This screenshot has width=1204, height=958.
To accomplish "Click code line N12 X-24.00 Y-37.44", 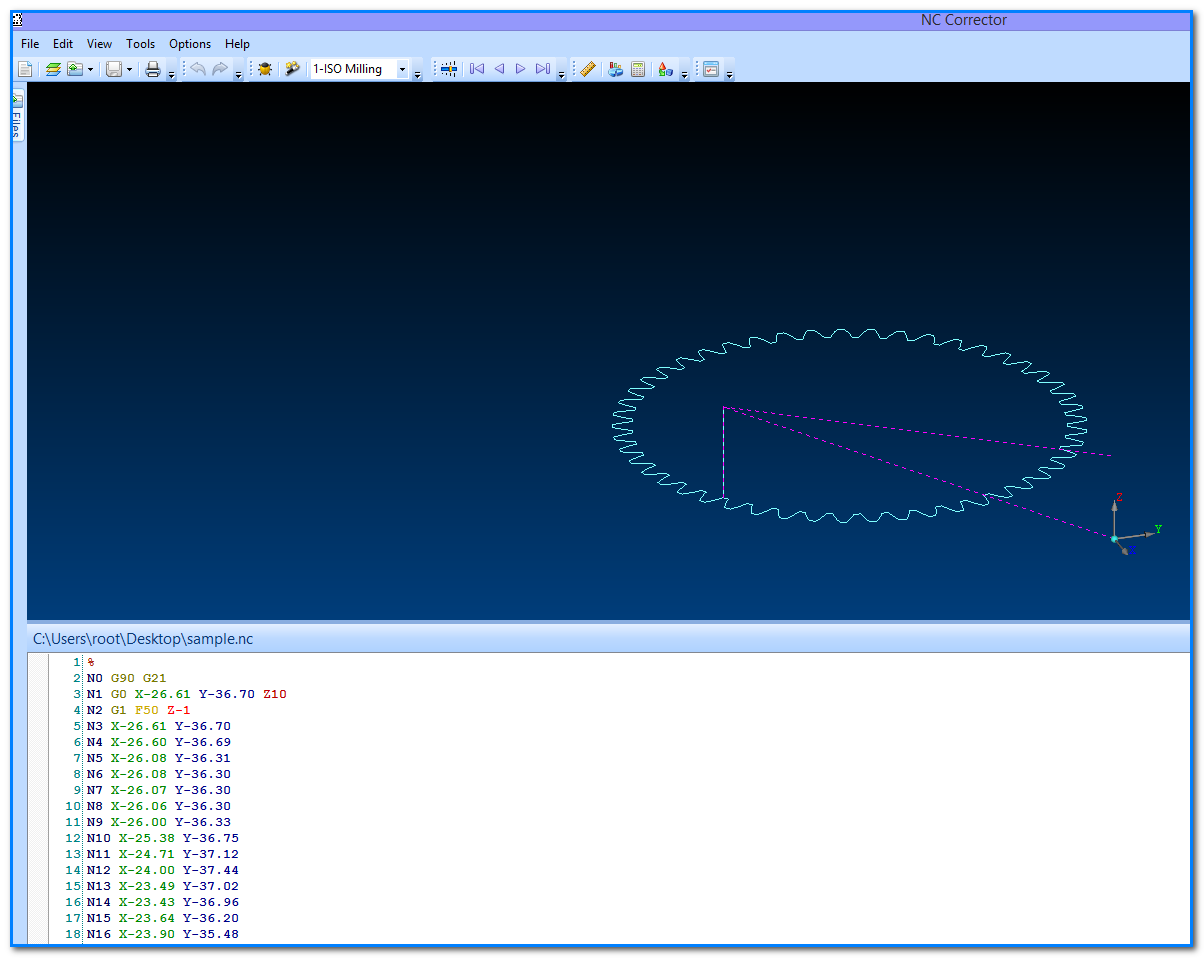I will (162, 870).
